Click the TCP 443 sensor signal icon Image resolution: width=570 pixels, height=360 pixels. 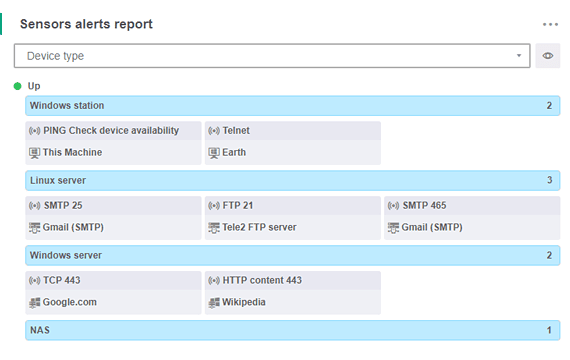pos(35,281)
